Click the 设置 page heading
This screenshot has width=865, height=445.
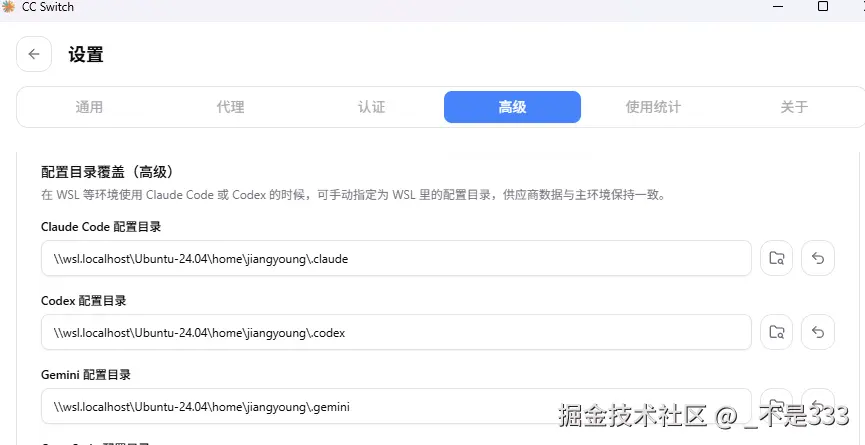click(86, 55)
